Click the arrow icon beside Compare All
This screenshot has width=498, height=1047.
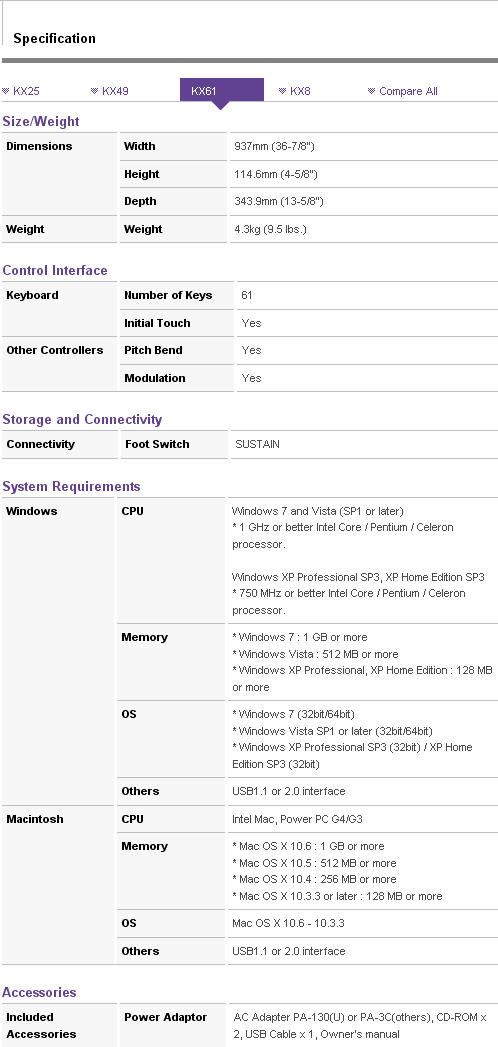point(371,91)
